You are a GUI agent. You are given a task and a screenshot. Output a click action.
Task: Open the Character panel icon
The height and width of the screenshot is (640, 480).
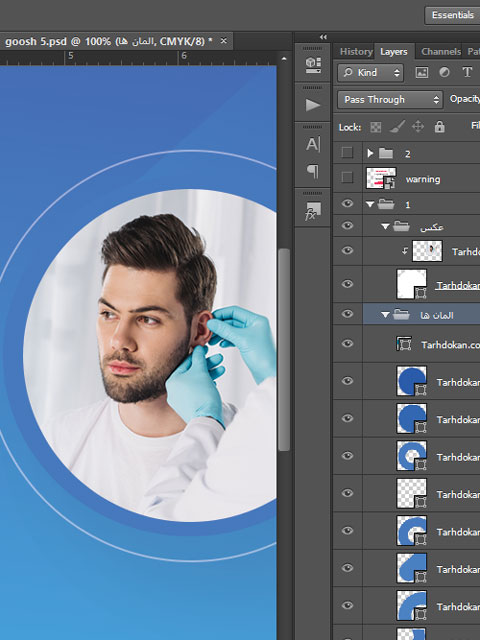click(x=313, y=144)
